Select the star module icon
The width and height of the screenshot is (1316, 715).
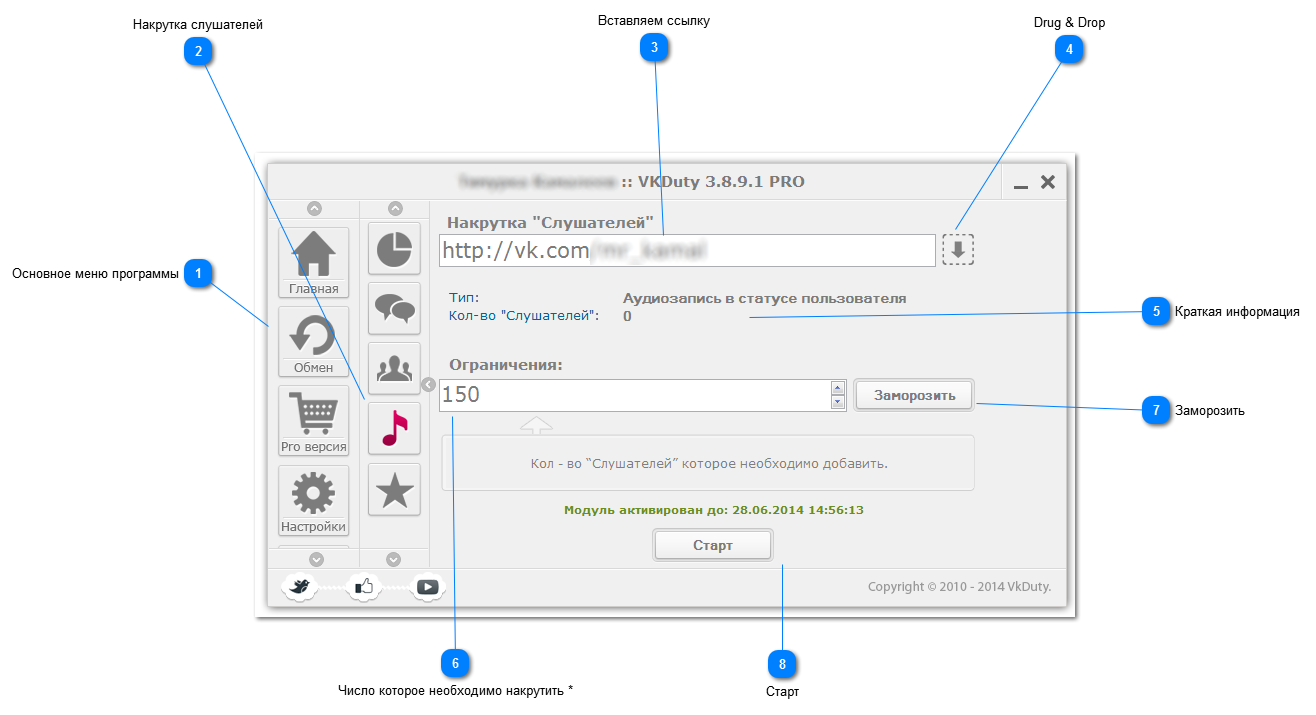click(394, 489)
